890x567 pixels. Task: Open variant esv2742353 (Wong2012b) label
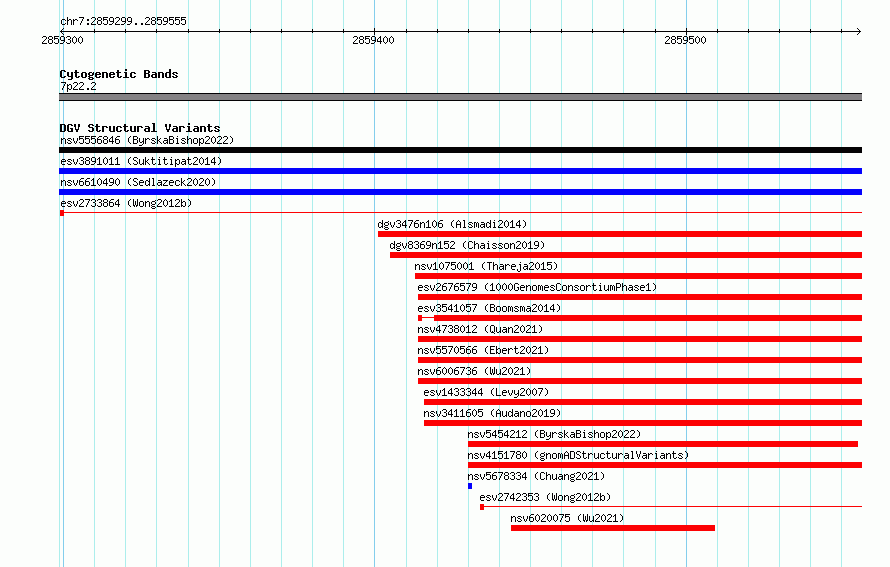545,497
